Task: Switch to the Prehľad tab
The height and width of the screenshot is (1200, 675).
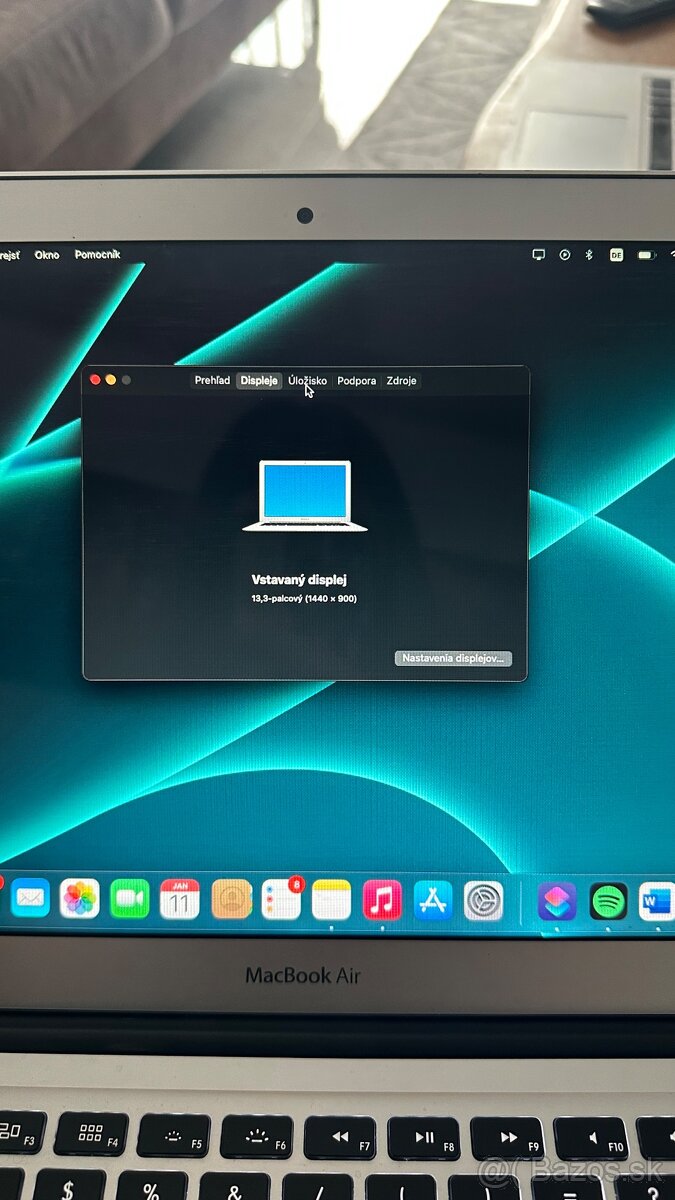Action: [x=212, y=380]
